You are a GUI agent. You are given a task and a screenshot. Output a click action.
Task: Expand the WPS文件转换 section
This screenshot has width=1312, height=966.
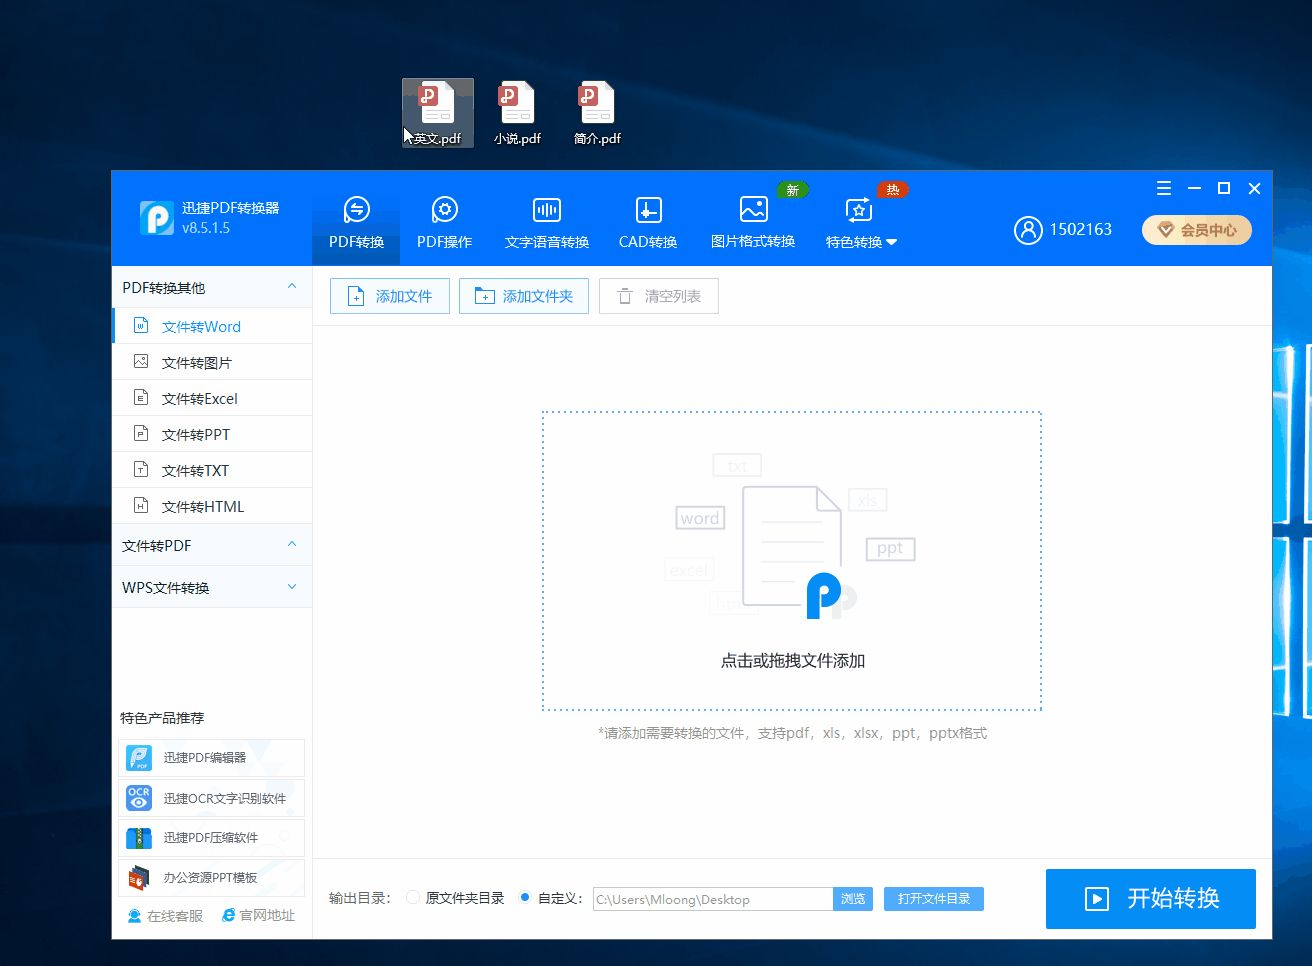[212, 587]
